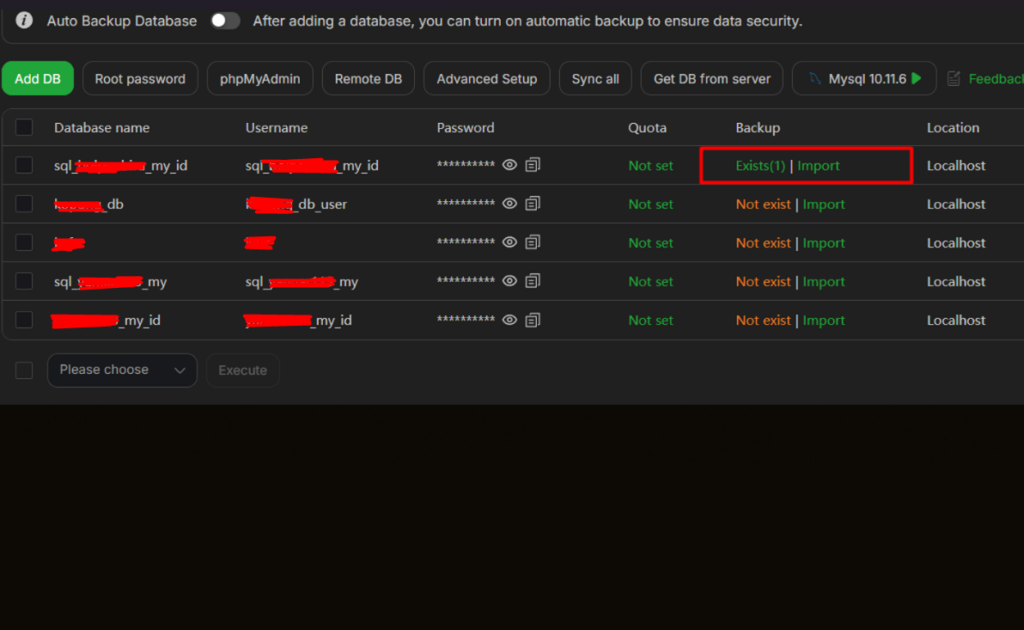Open the Mysql 10.11.6 service button
This screenshot has height=630, width=1024.
864,79
